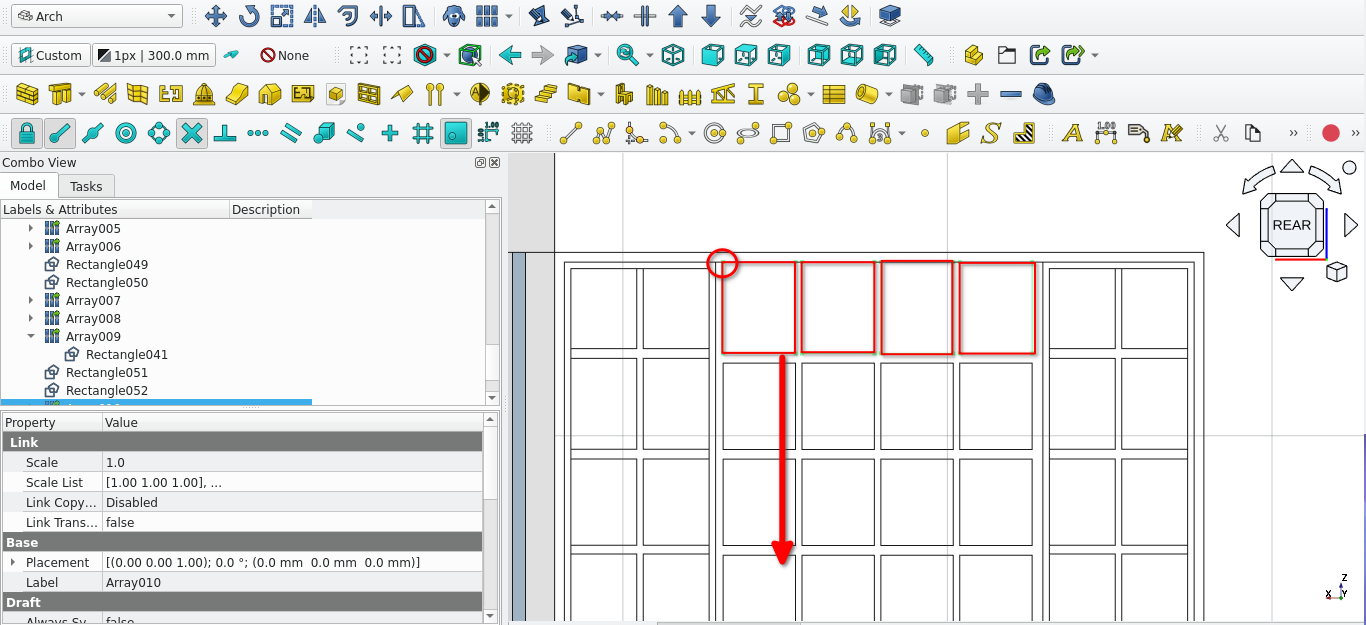
Task: Click the Draft Move tool
Action: (215, 16)
